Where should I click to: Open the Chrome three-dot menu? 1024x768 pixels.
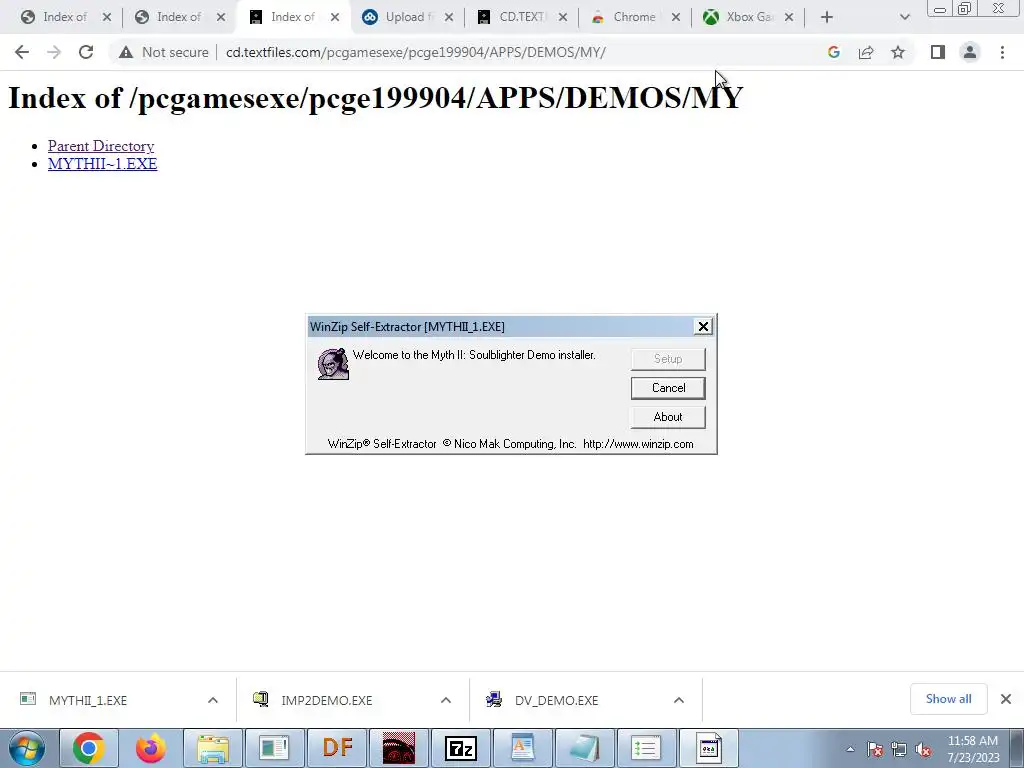[1002, 52]
